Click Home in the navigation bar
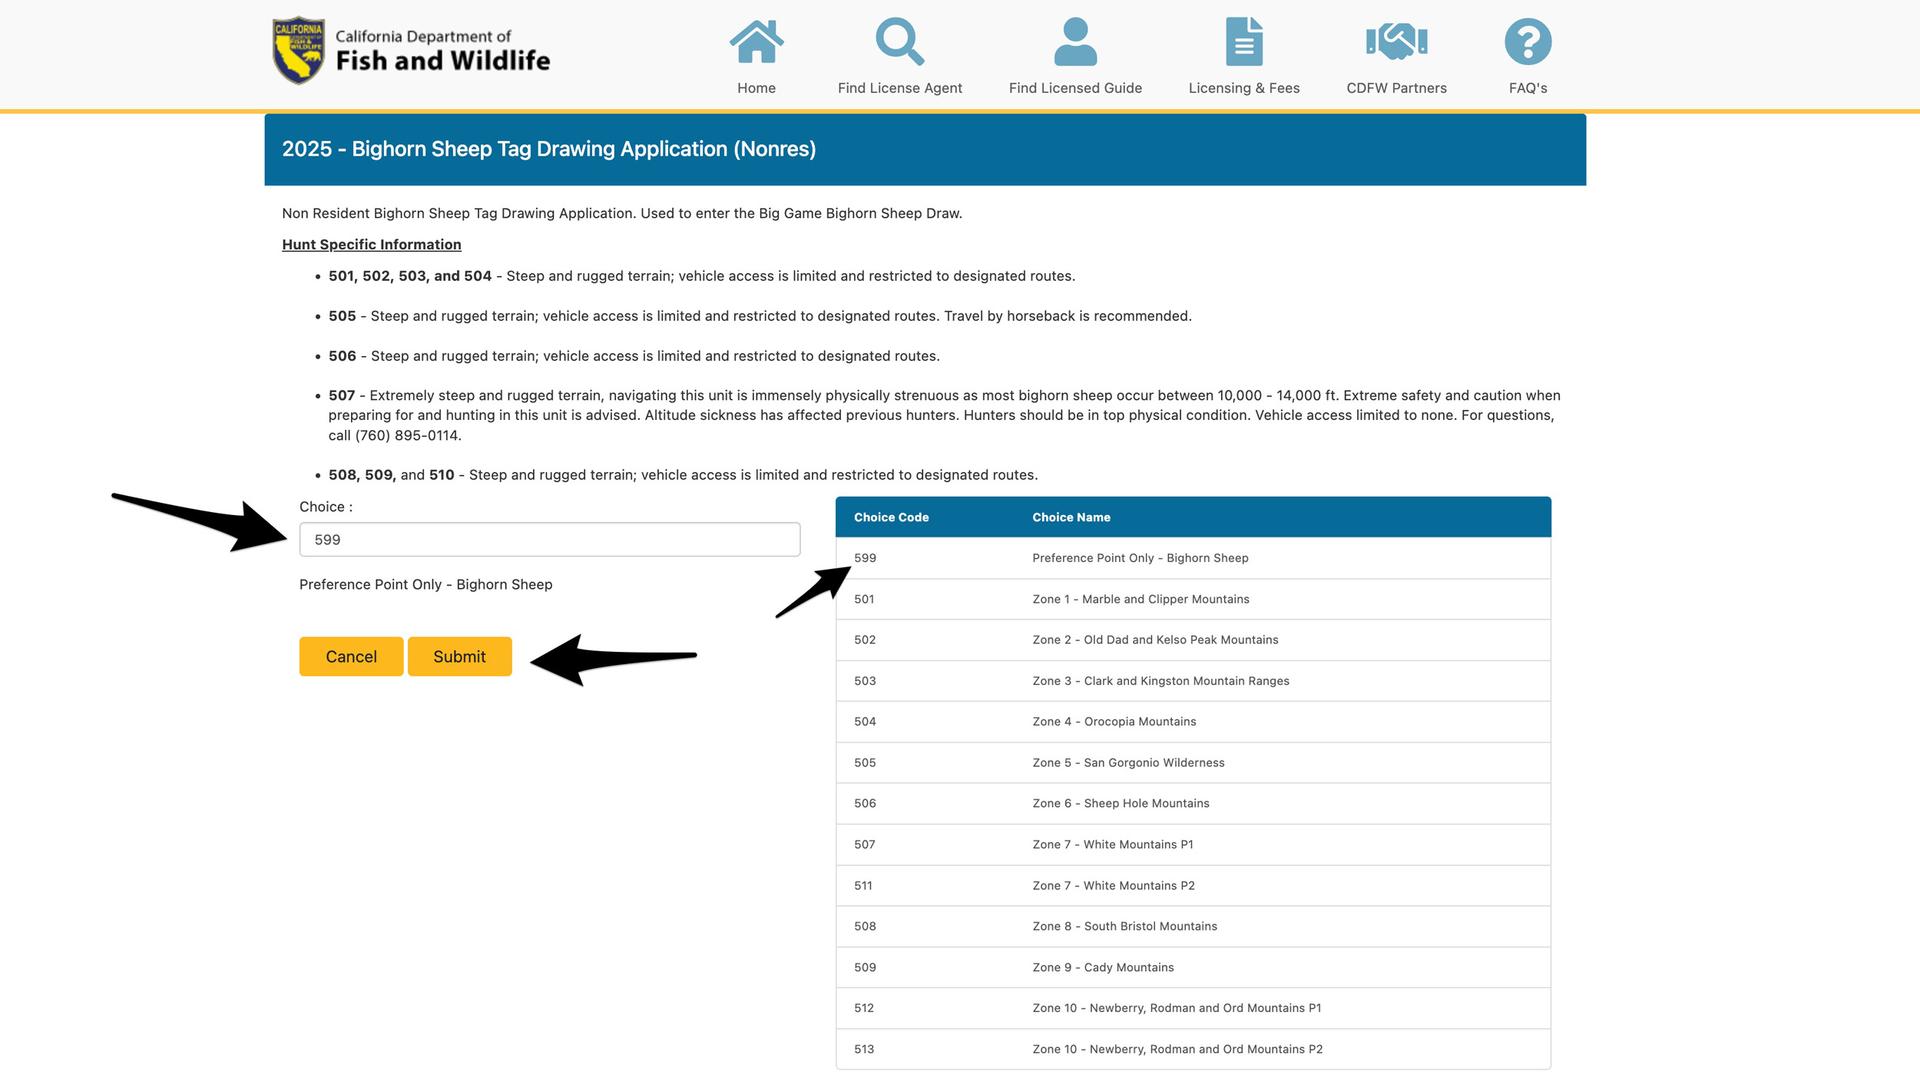Viewport: 1920px width, 1084px height. pyautogui.click(x=757, y=88)
